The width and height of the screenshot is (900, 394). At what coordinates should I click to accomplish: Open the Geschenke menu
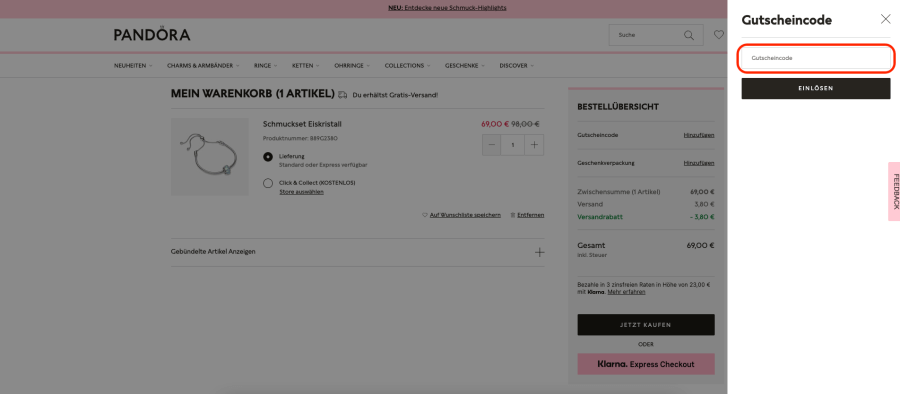[x=464, y=65]
